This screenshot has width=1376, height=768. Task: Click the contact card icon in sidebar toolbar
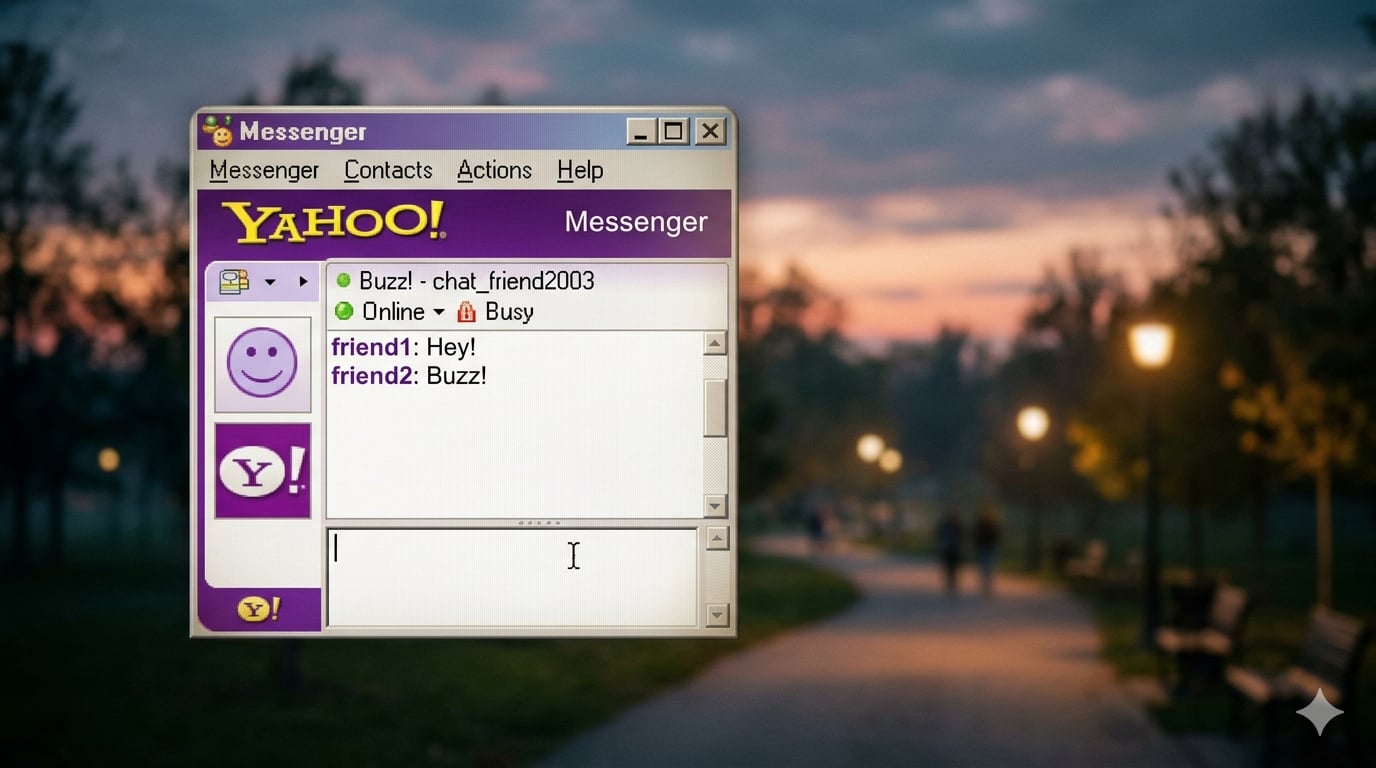tap(234, 282)
